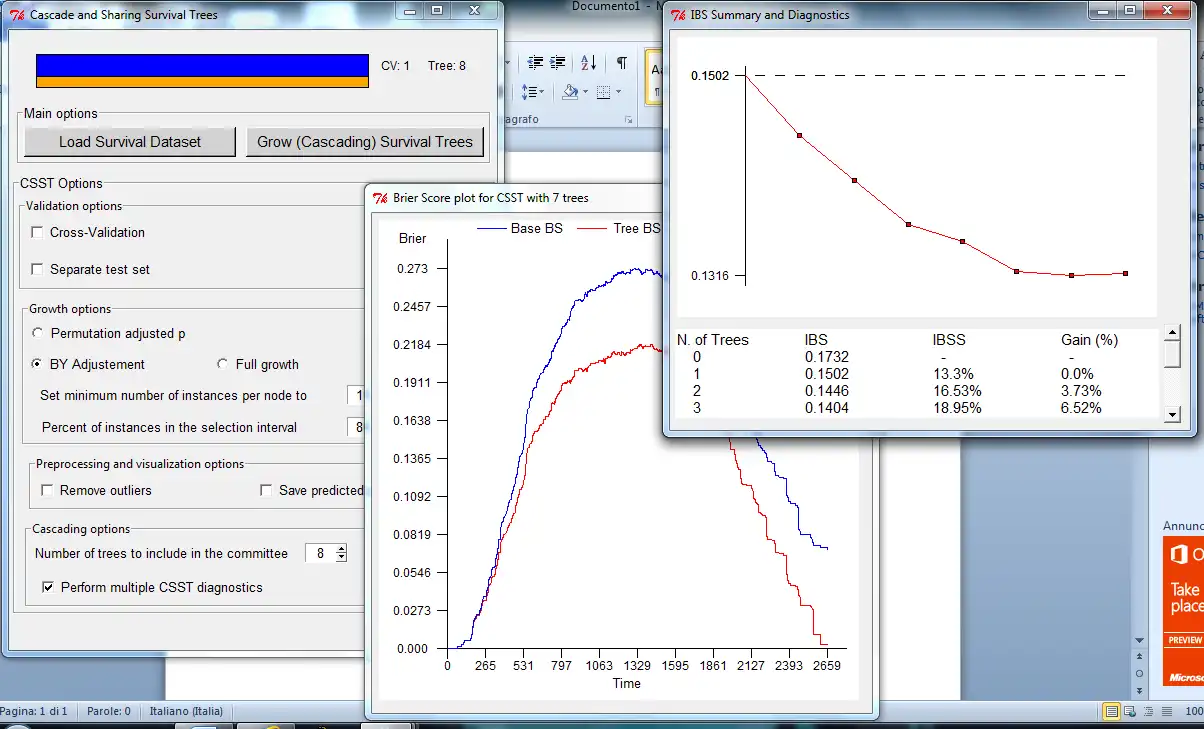Expand the borders dropdown arrow
Screen dimensions: 1204x729
pyautogui.click(x=618, y=92)
